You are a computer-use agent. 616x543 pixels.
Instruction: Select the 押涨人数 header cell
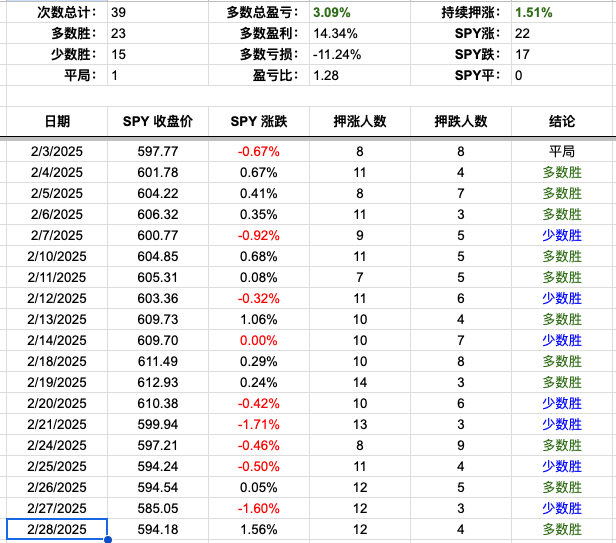coord(359,121)
